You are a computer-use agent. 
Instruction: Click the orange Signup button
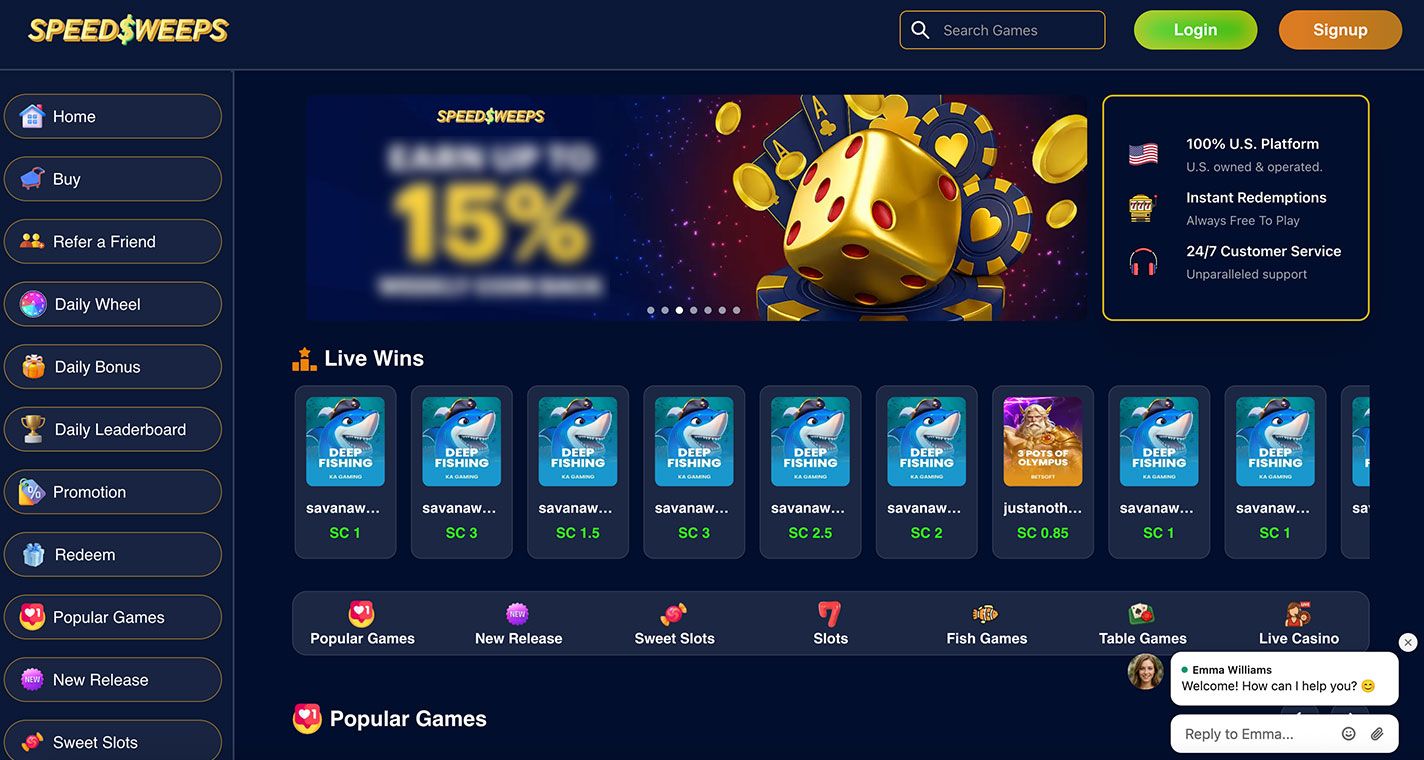coord(1340,30)
